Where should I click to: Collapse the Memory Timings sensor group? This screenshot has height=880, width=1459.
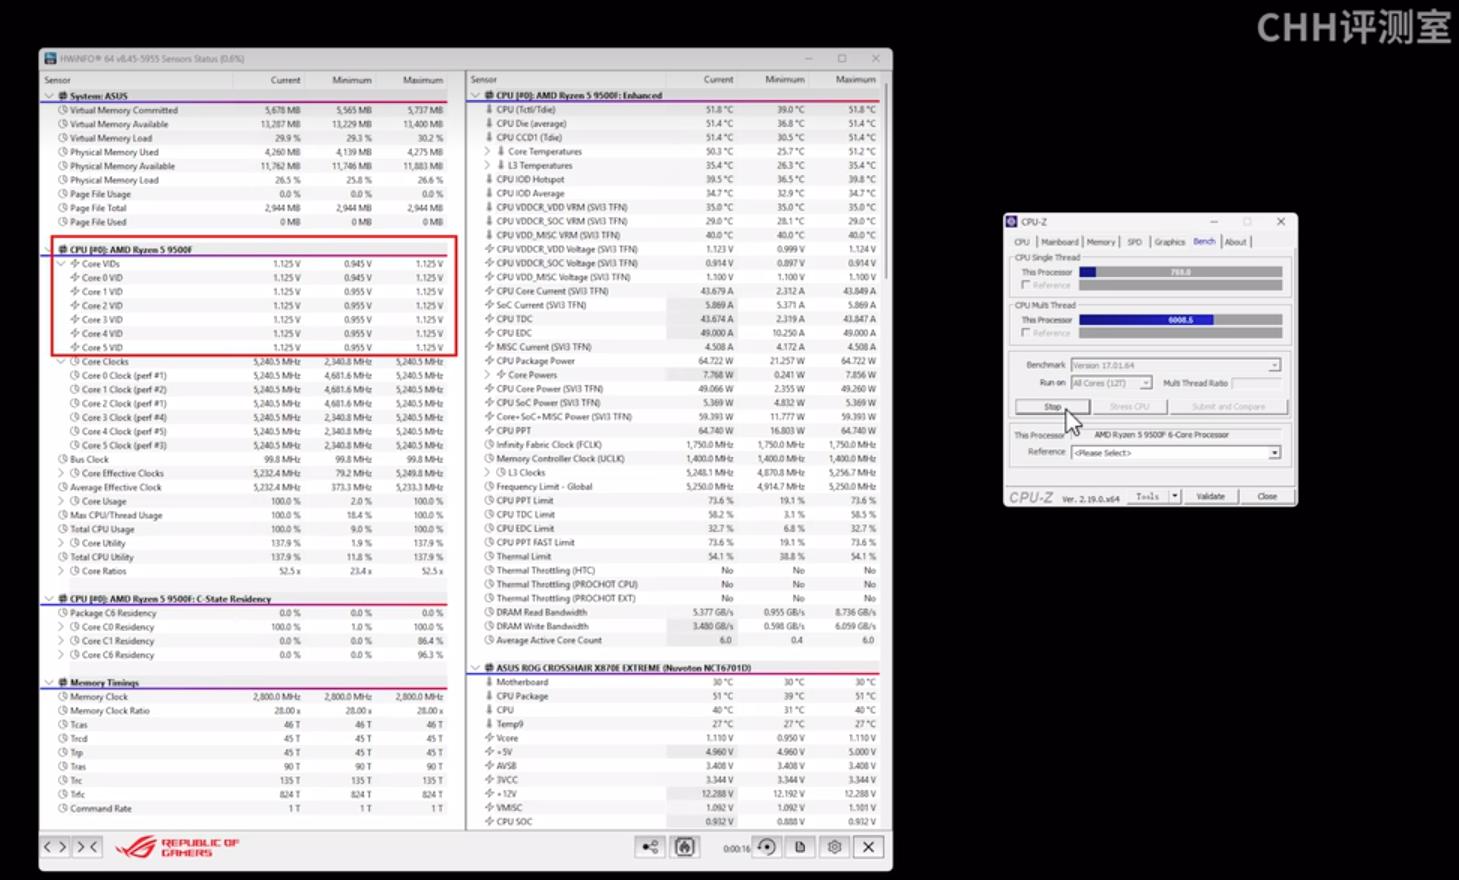[48, 683]
